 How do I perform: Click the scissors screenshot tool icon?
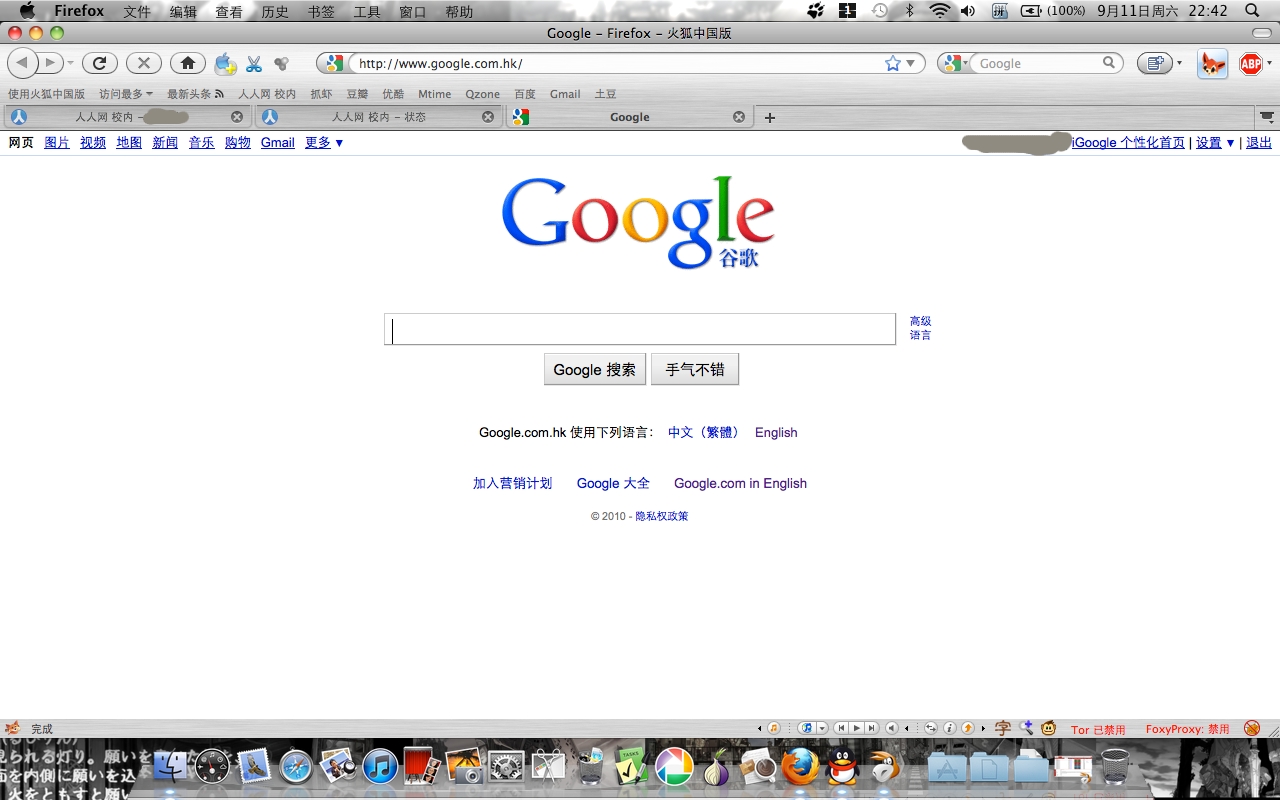254,64
